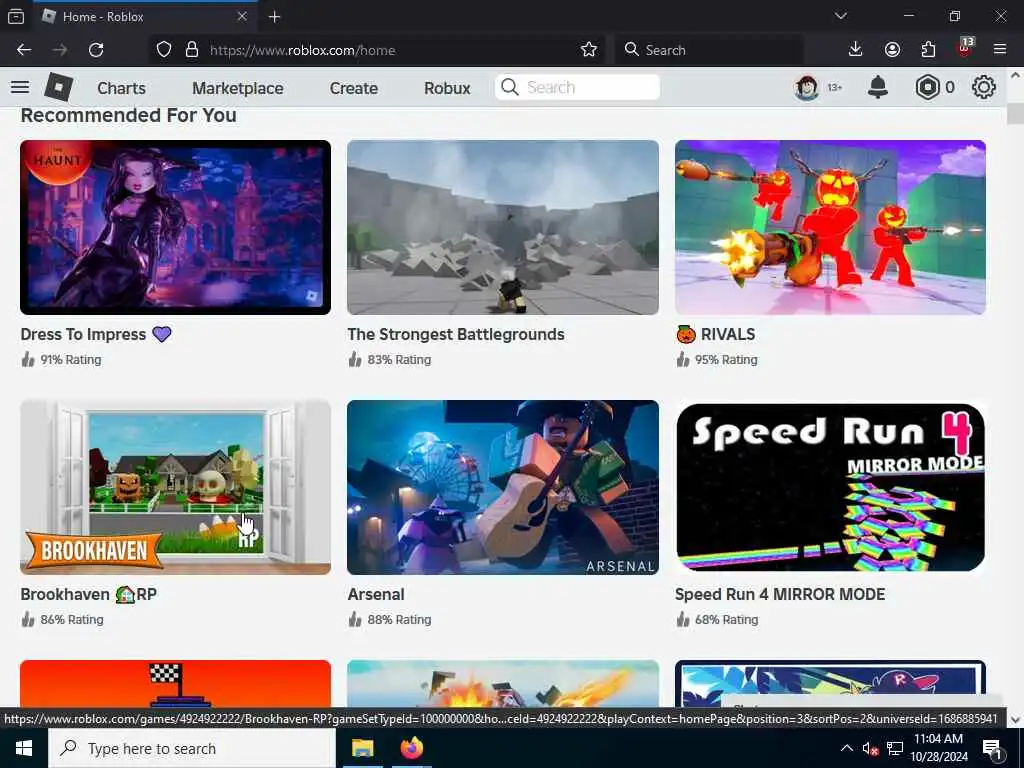Screen dimensions: 1024x768
Task: Click the Roblox logo home icon
Action: click(59, 88)
